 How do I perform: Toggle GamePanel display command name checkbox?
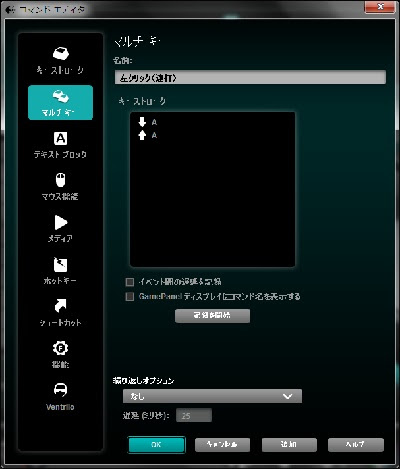[130, 296]
